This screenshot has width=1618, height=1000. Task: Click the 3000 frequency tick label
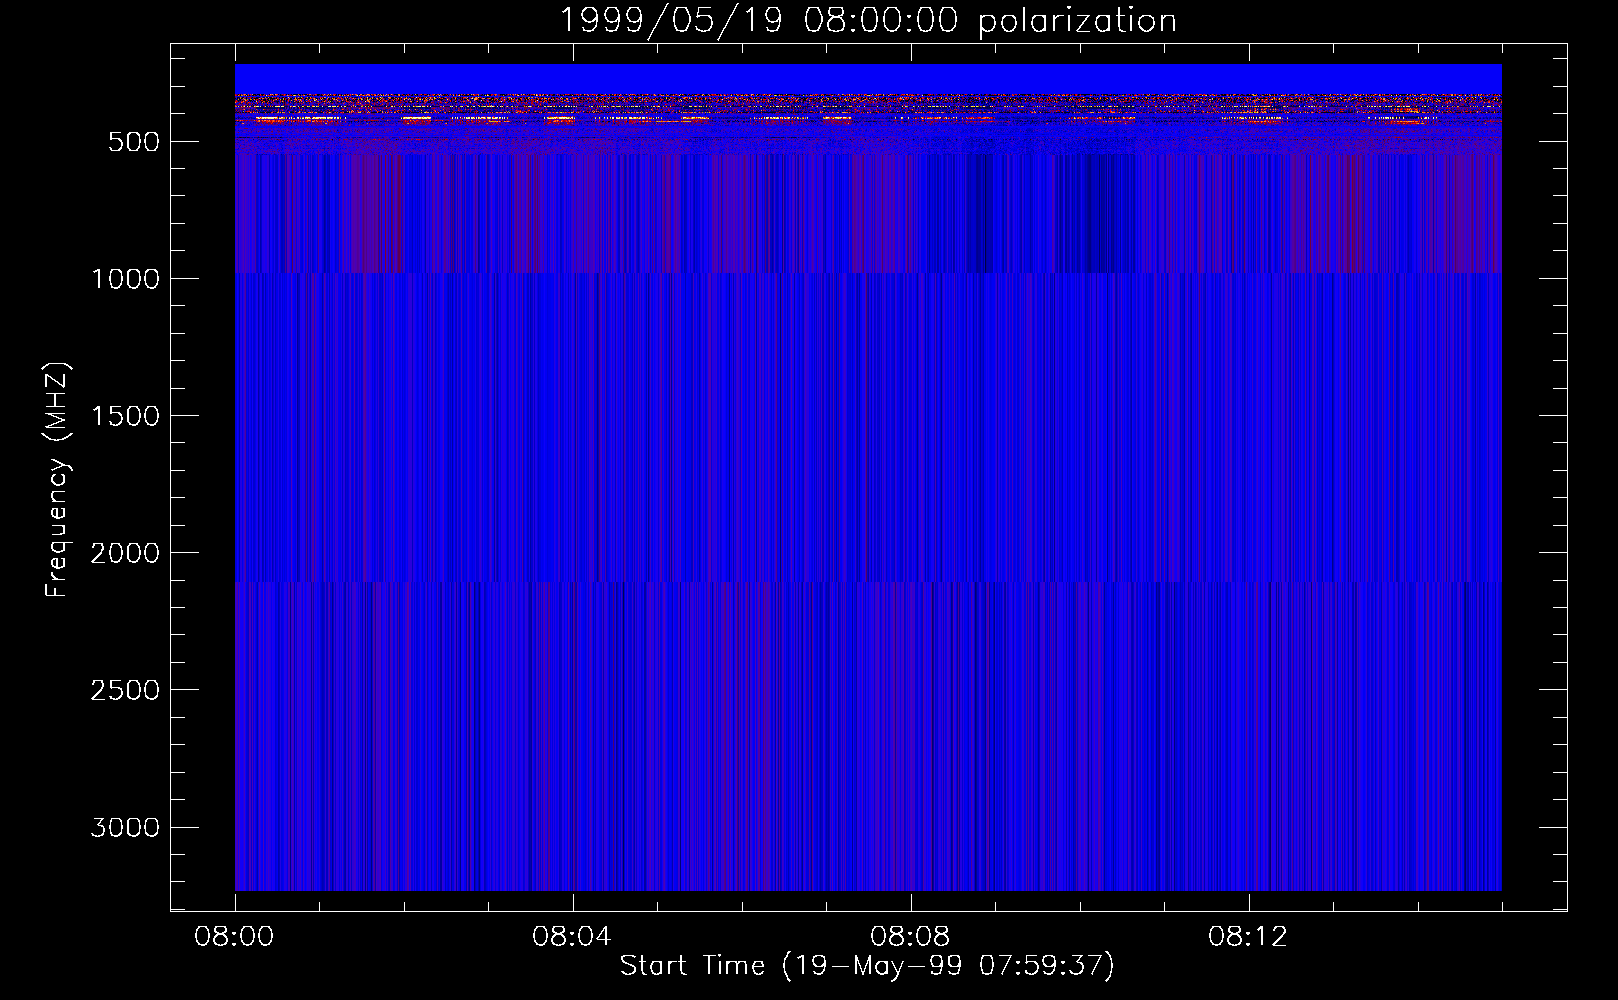[125, 827]
